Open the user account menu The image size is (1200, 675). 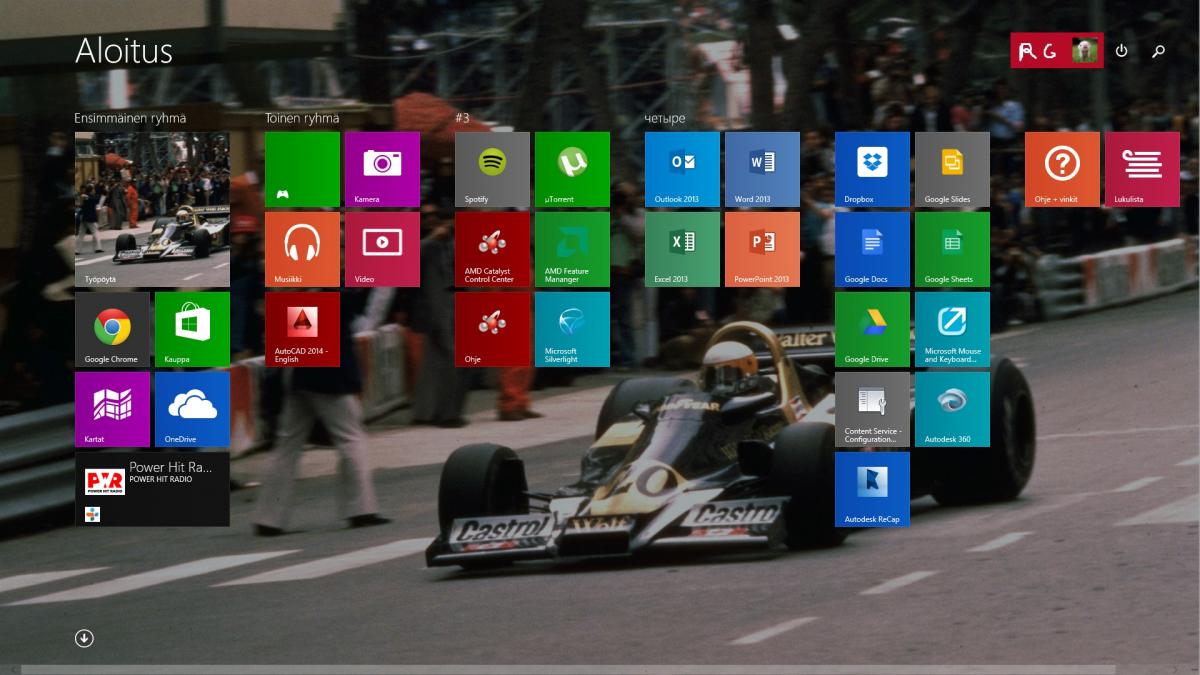[1056, 51]
